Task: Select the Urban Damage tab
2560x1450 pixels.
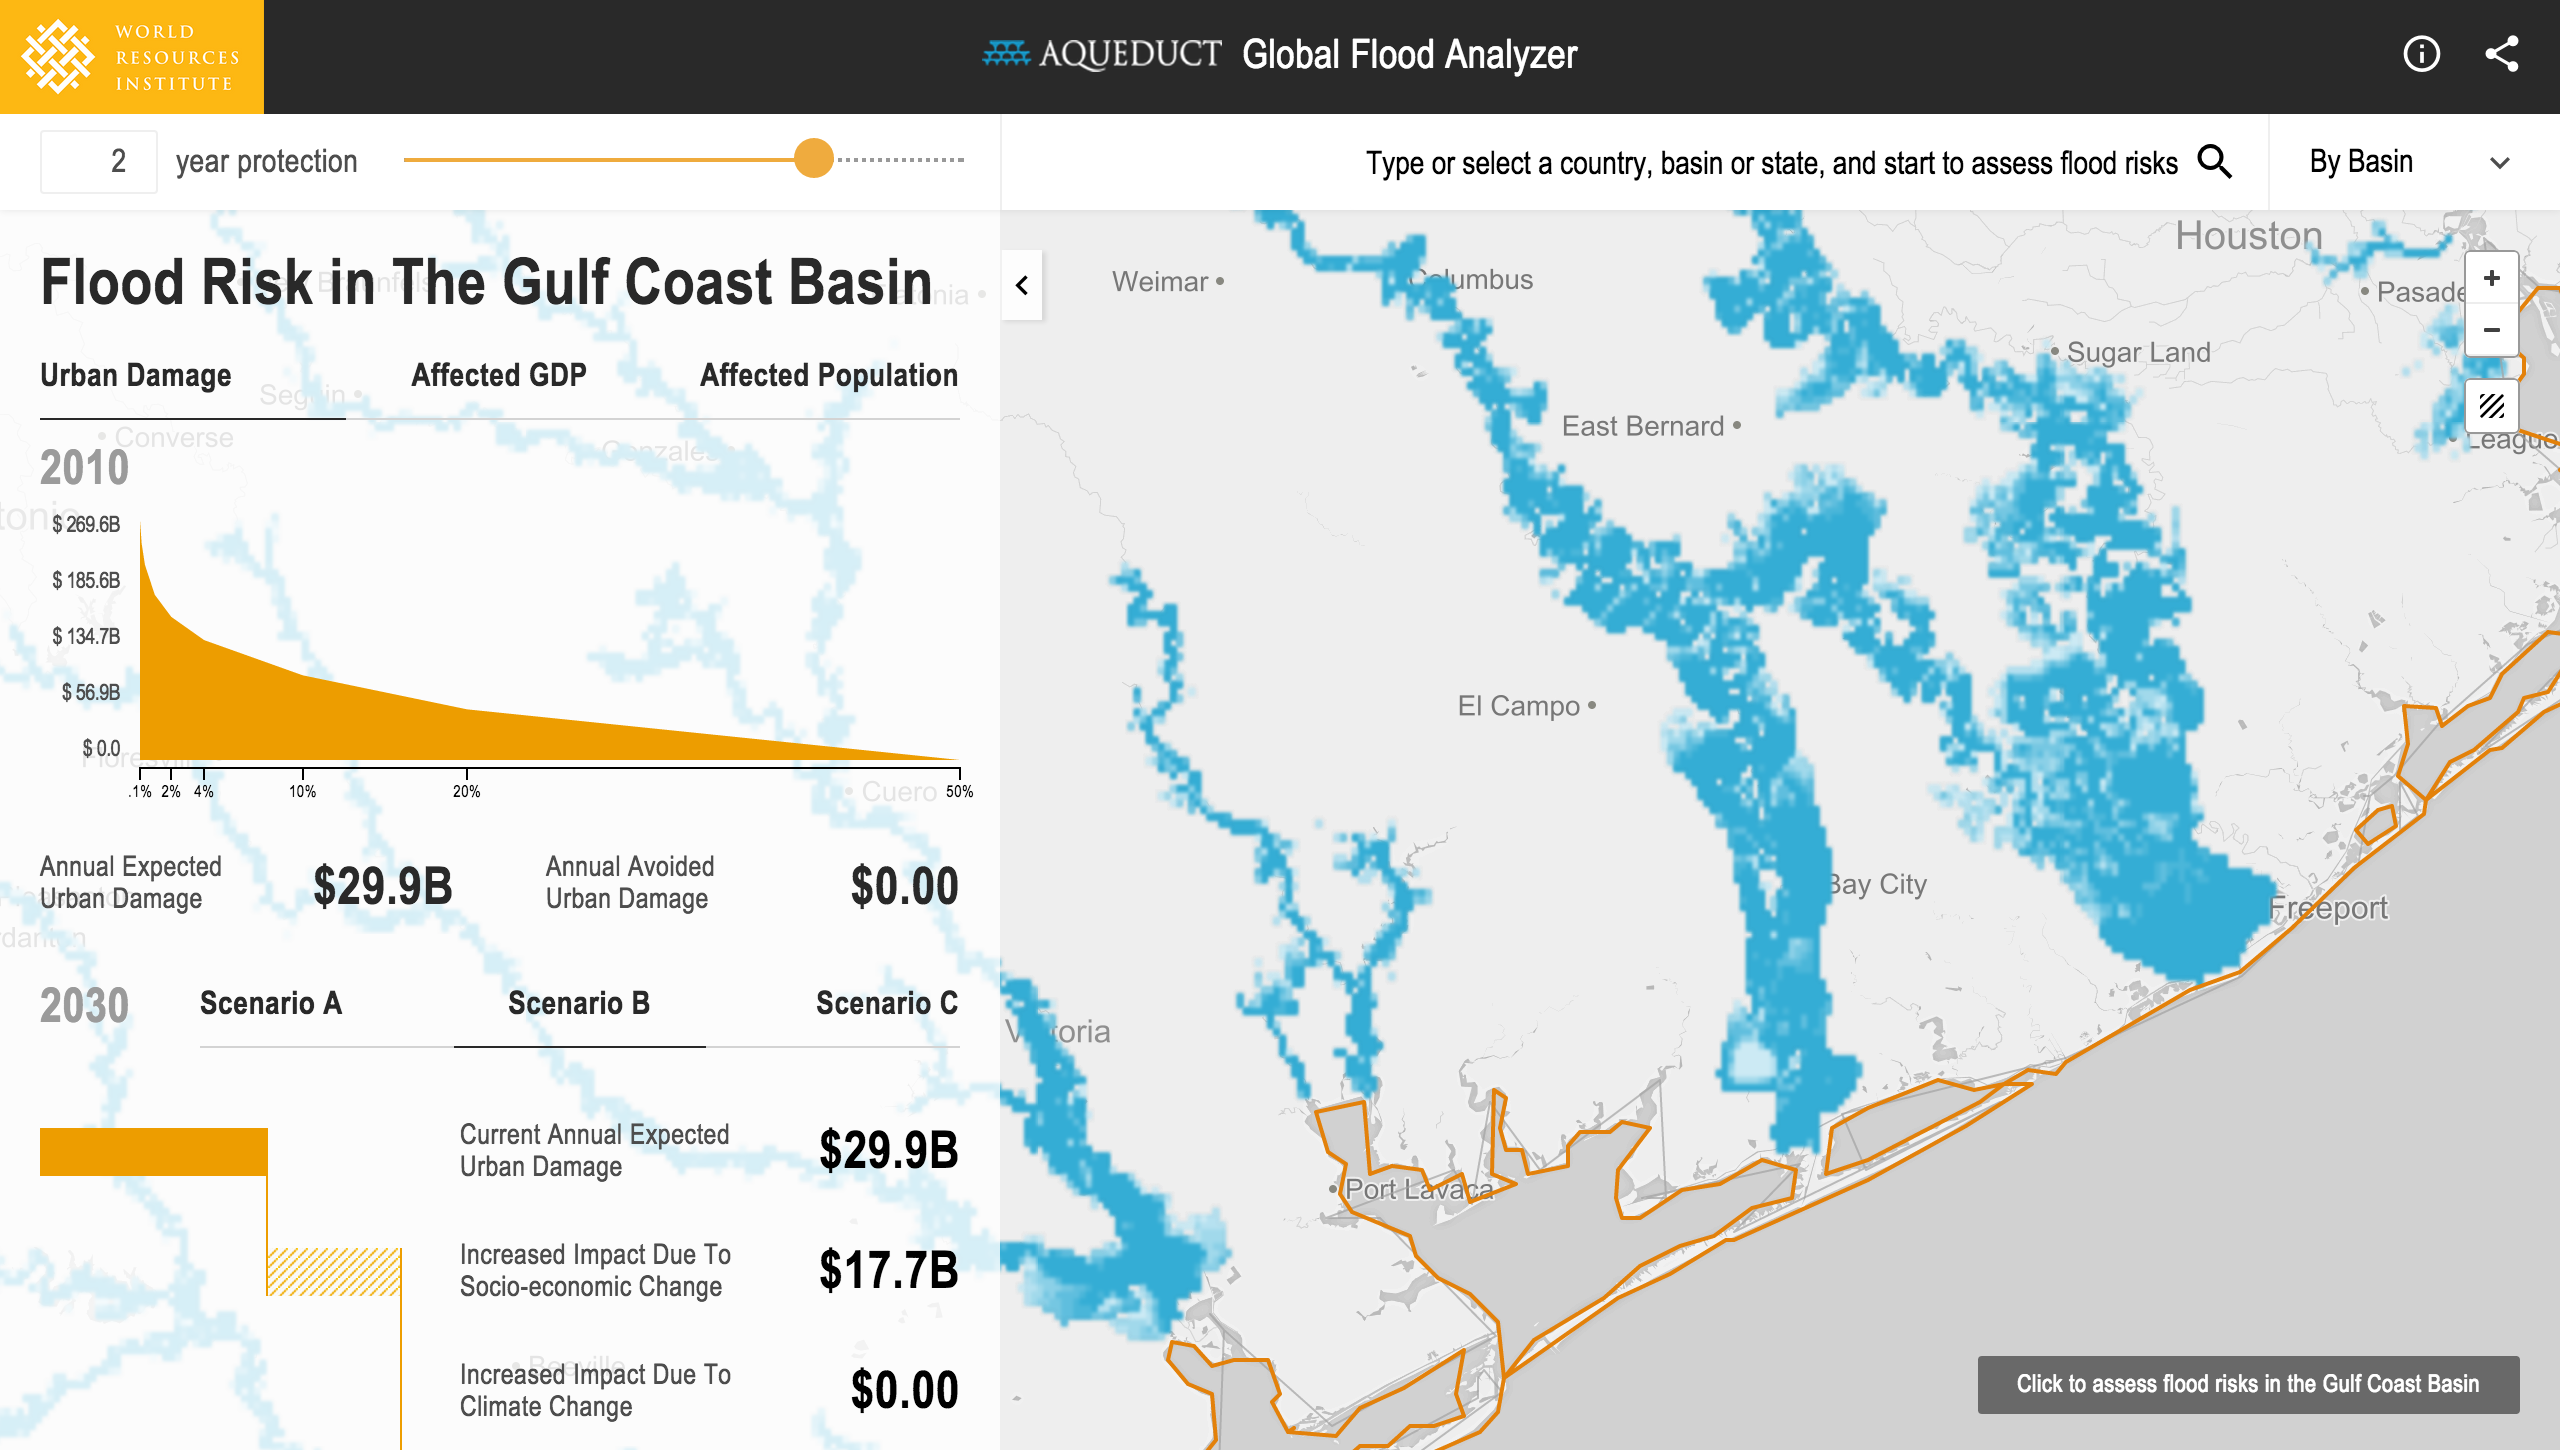Action: tap(136, 375)
